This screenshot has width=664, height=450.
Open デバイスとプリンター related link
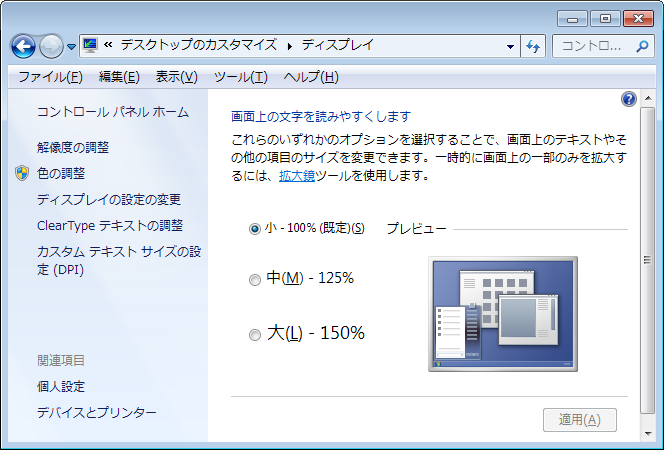pos(97,412)
